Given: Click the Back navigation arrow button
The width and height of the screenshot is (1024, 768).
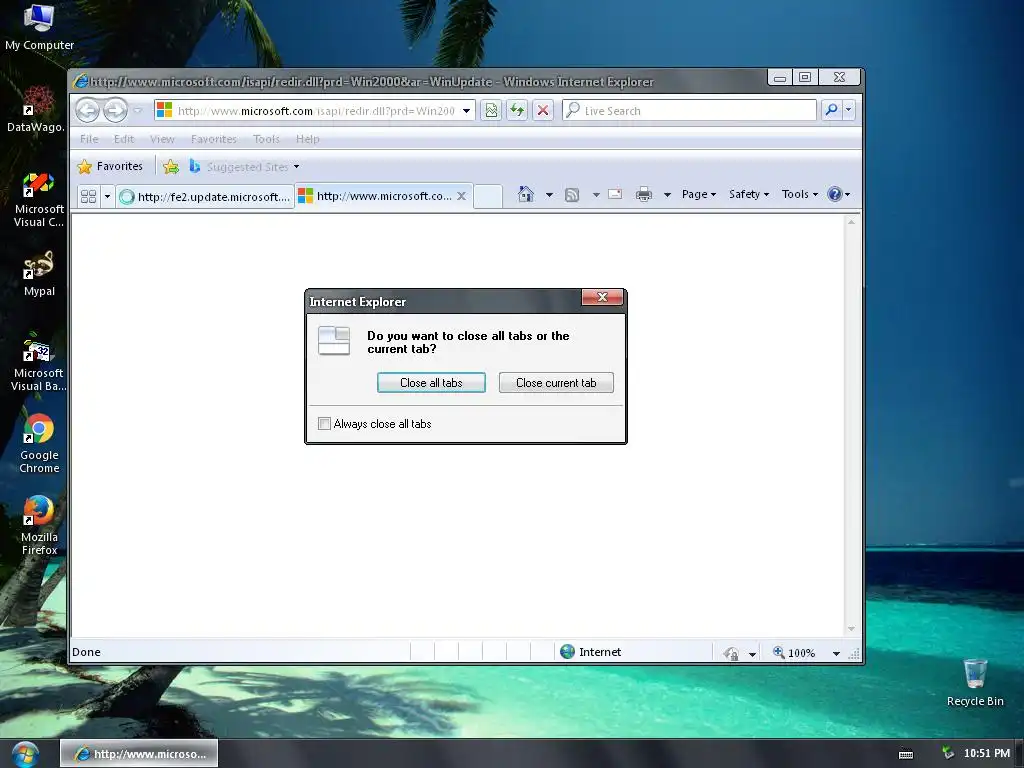Looking at the screenshot, I should point(88,110).
